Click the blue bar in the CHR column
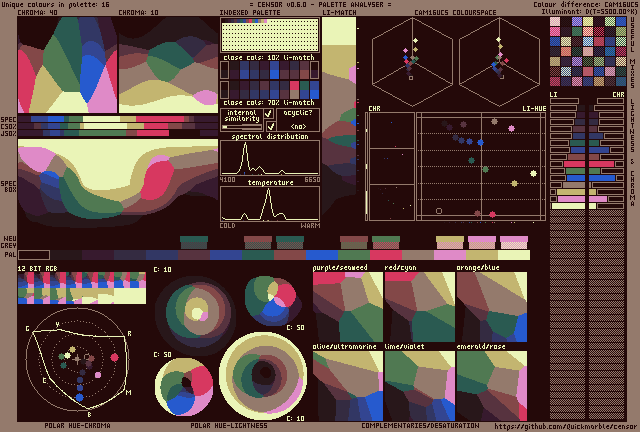This screenshot has width=640, height=432. (x=602, y=178)
